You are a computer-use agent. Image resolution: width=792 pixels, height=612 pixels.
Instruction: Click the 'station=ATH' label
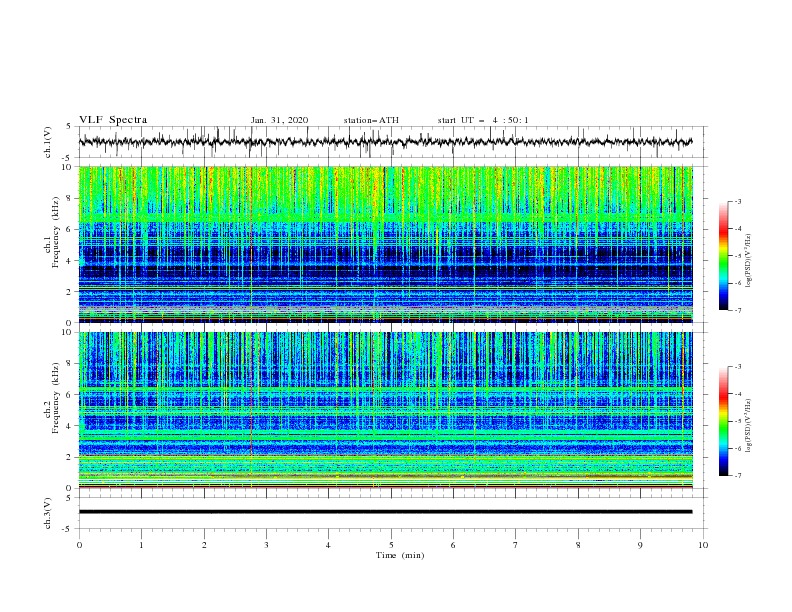click(x=371, y=120)
